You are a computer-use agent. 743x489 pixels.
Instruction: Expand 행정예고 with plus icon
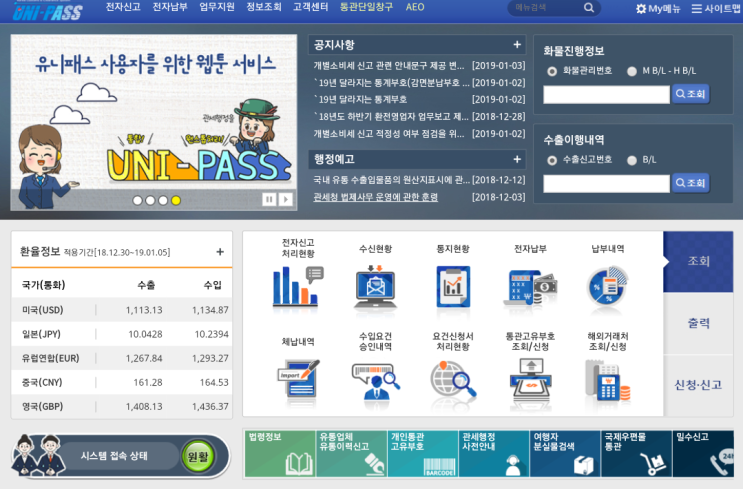click(x=517, y=159)
